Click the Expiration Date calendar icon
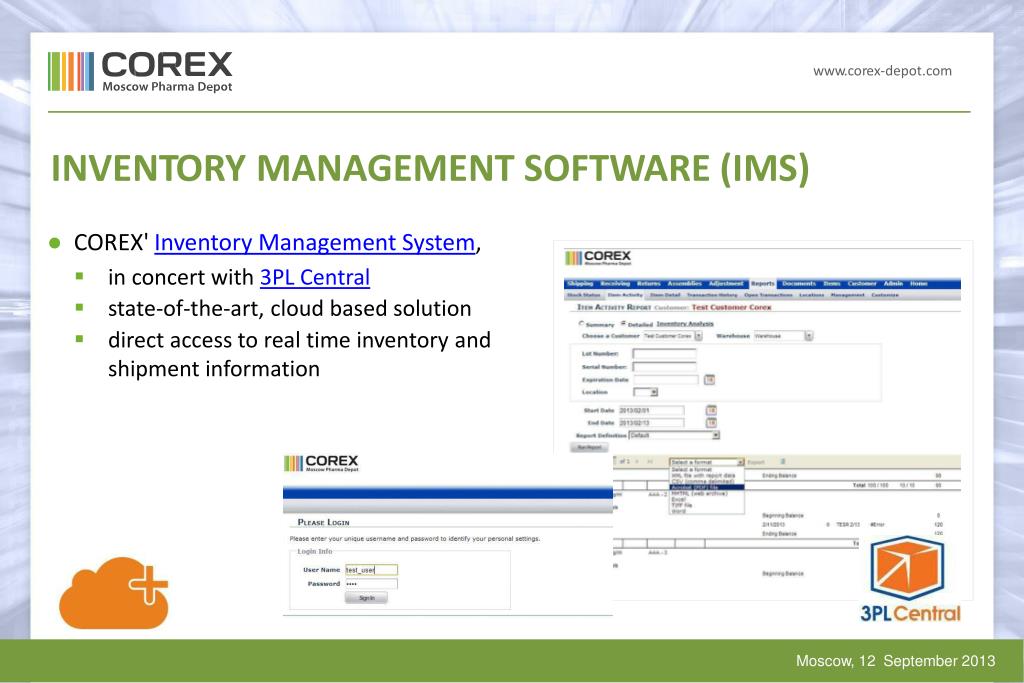The height and width of the screenshot is (683, 1024). coord(709,379)
